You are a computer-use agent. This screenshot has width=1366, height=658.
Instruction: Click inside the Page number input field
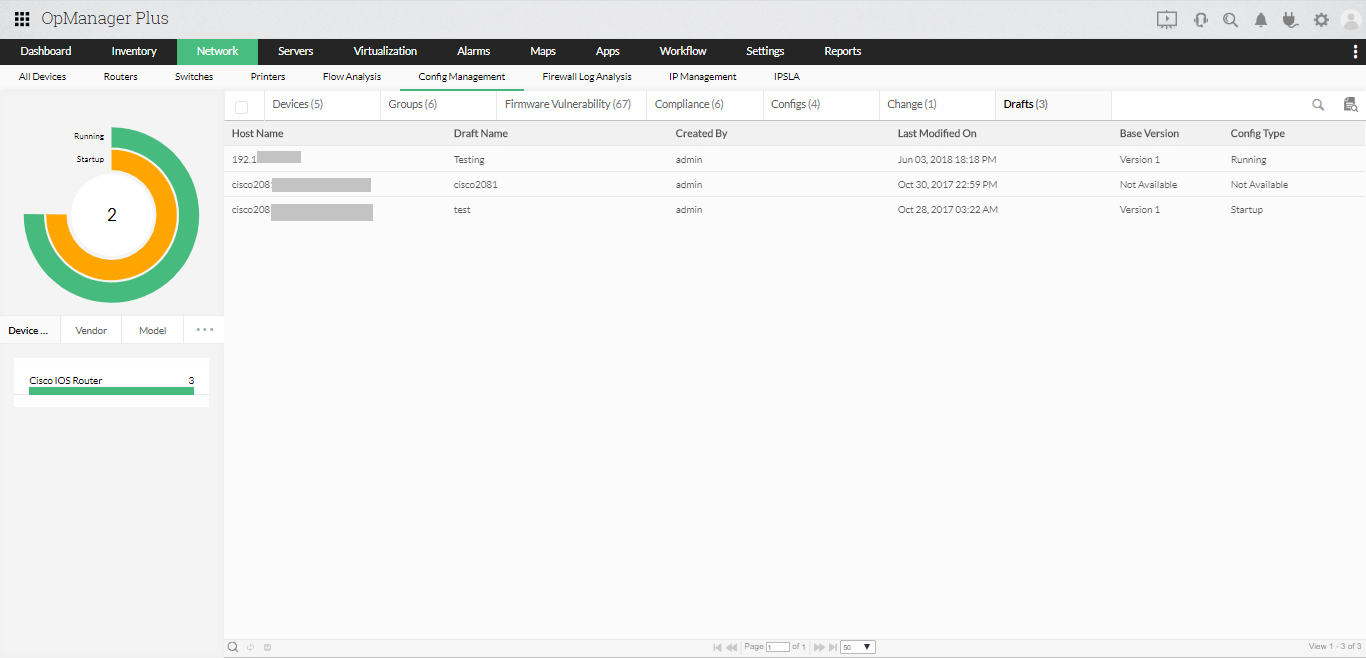tap(778, 647)
